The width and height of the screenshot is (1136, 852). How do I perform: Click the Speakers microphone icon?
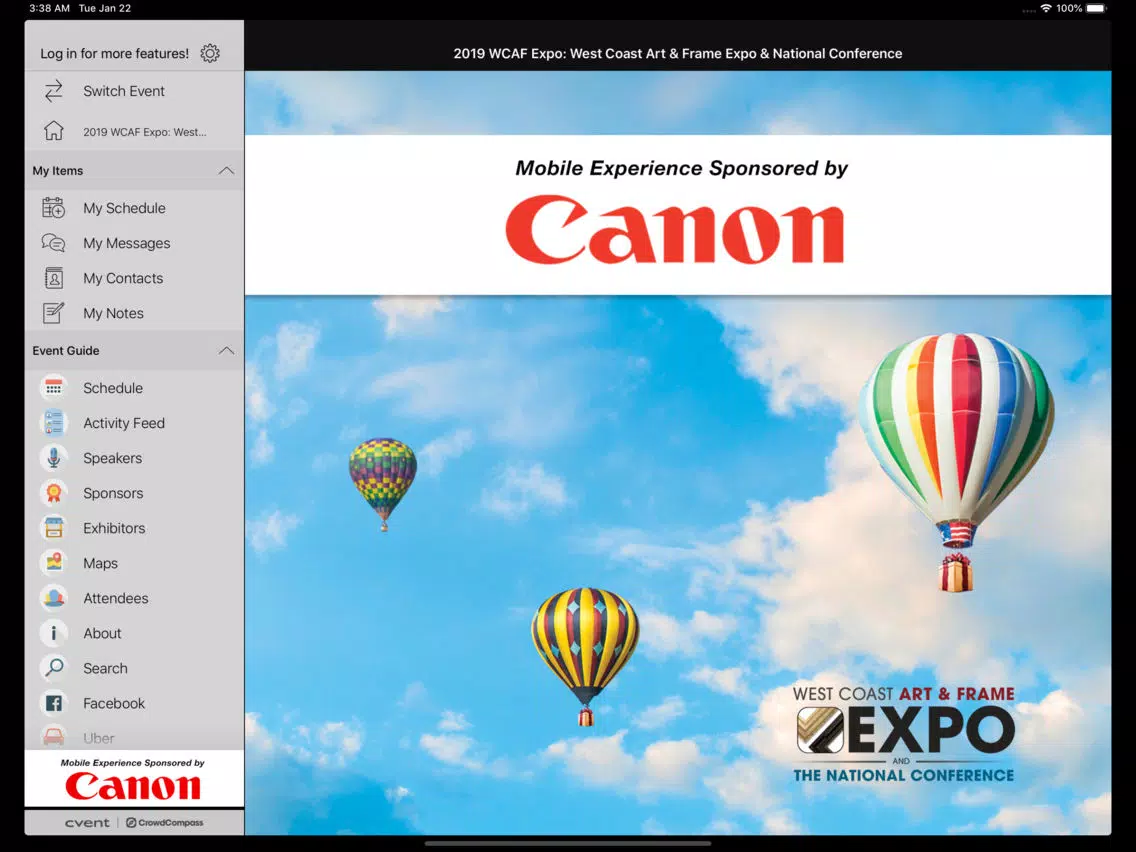pos(54,458)
